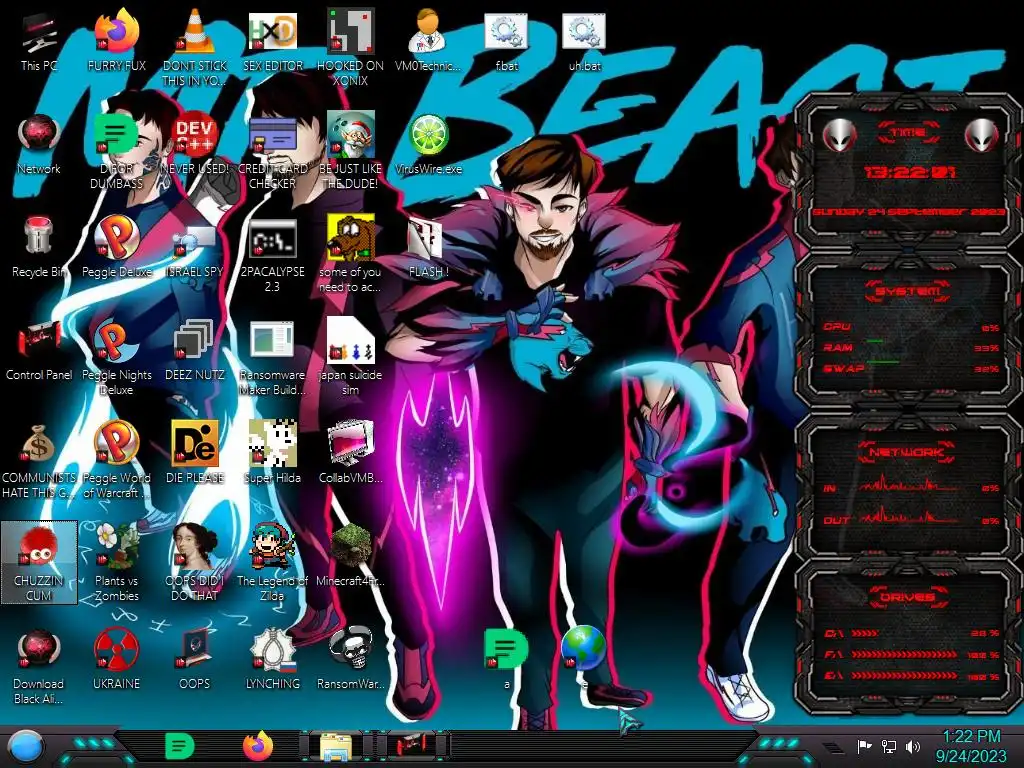This screenshot has height=768, width=1024.
Task: Select the green speech icon beside Network
Action: (117, 135)
